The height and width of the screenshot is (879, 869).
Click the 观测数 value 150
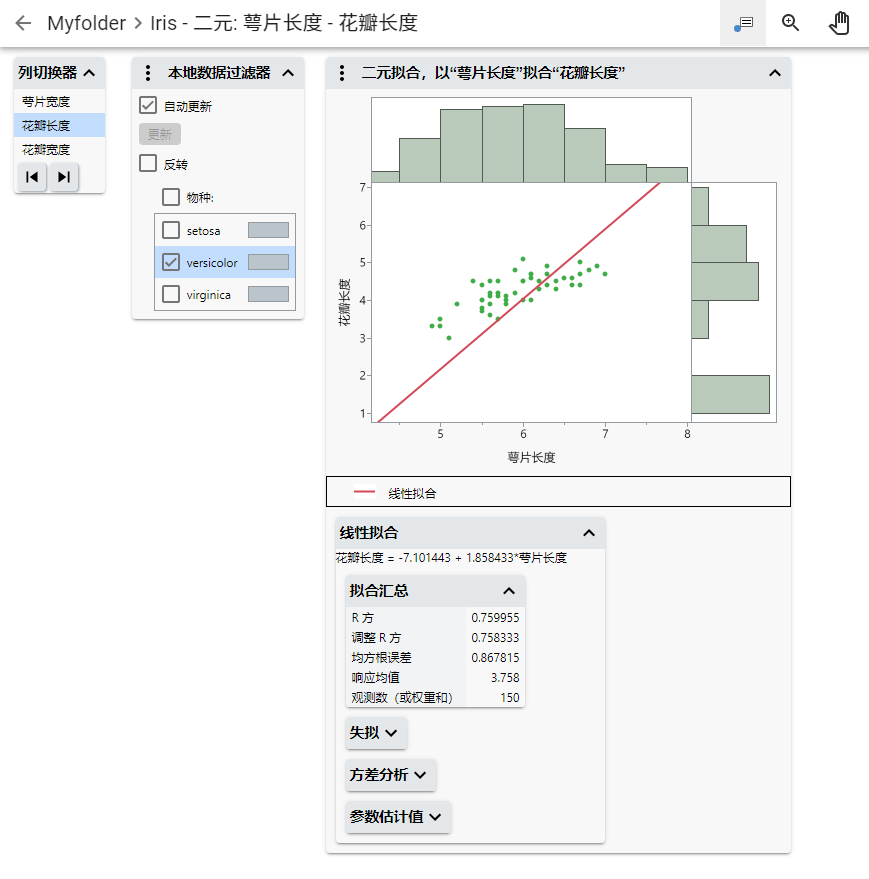click(510, 697)
